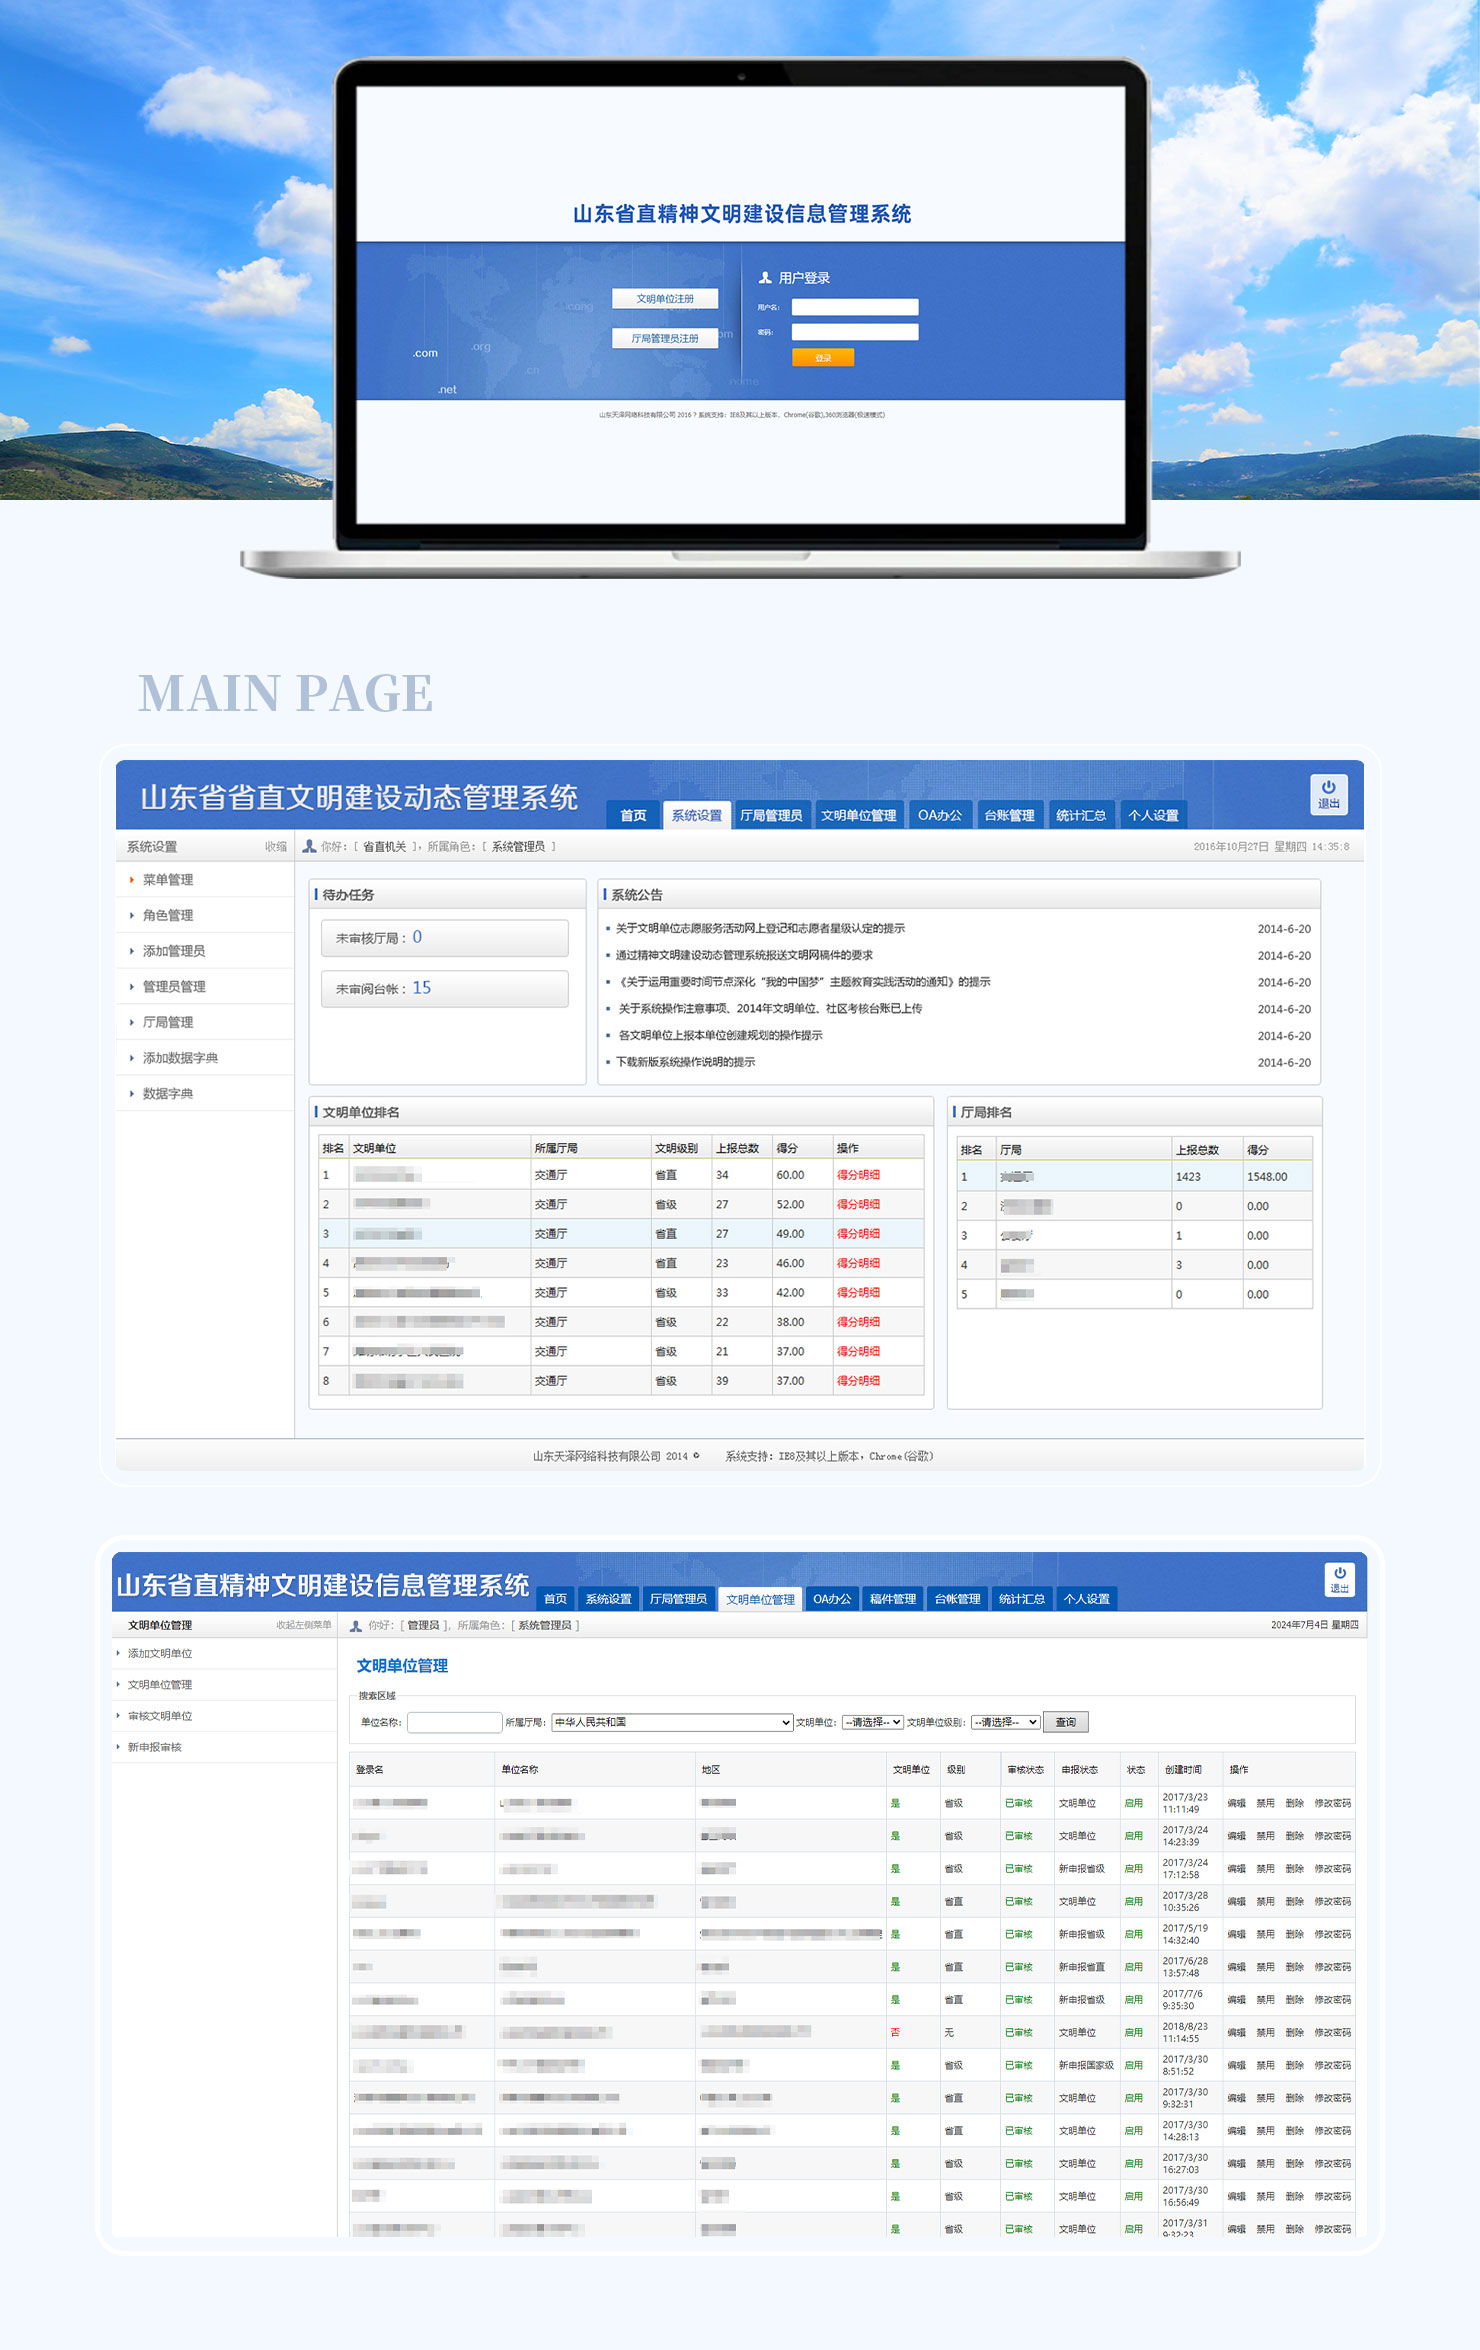Focus the 用户名 field on the login screen
The height and width of the screenshot is (2350, 1480).
(855, 307)
